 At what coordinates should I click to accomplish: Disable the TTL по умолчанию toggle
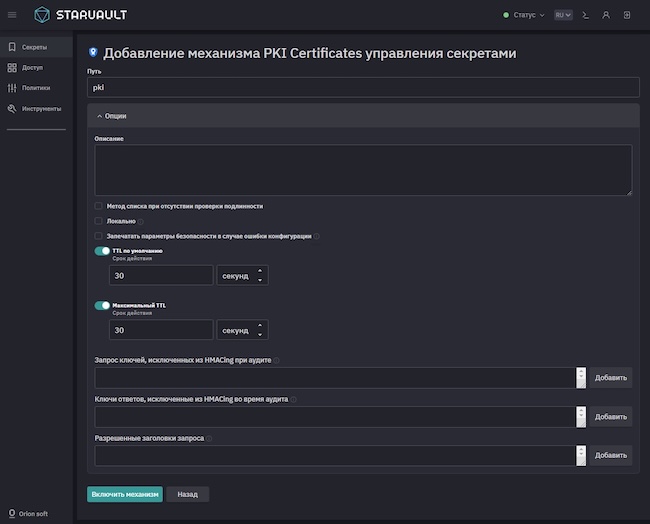tap(102, 251)
